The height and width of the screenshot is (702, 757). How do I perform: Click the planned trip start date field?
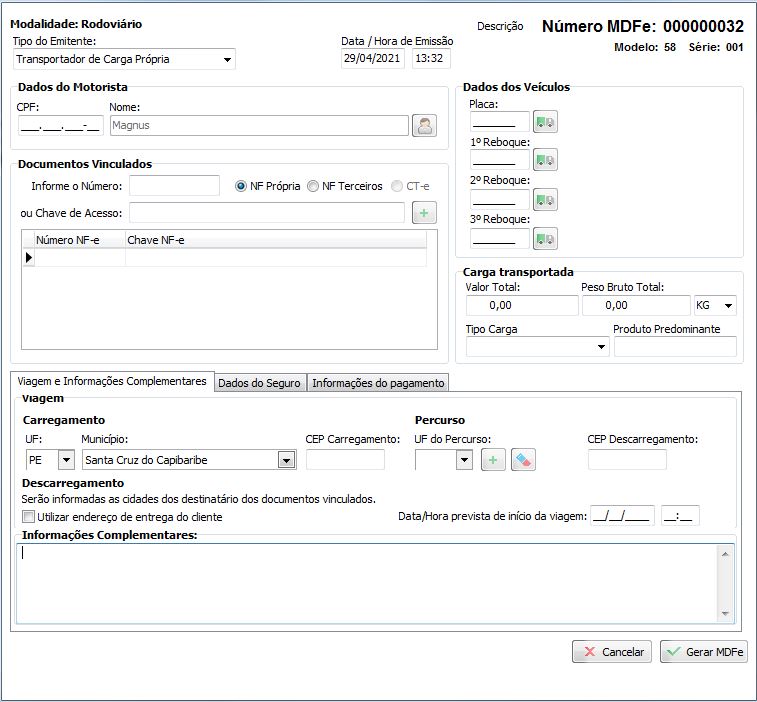623,516
